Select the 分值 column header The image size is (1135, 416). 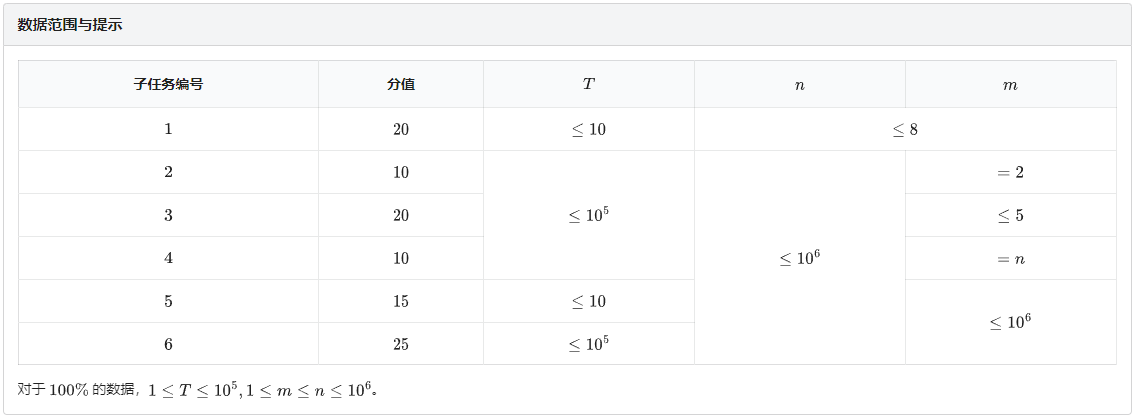[401, 84]
